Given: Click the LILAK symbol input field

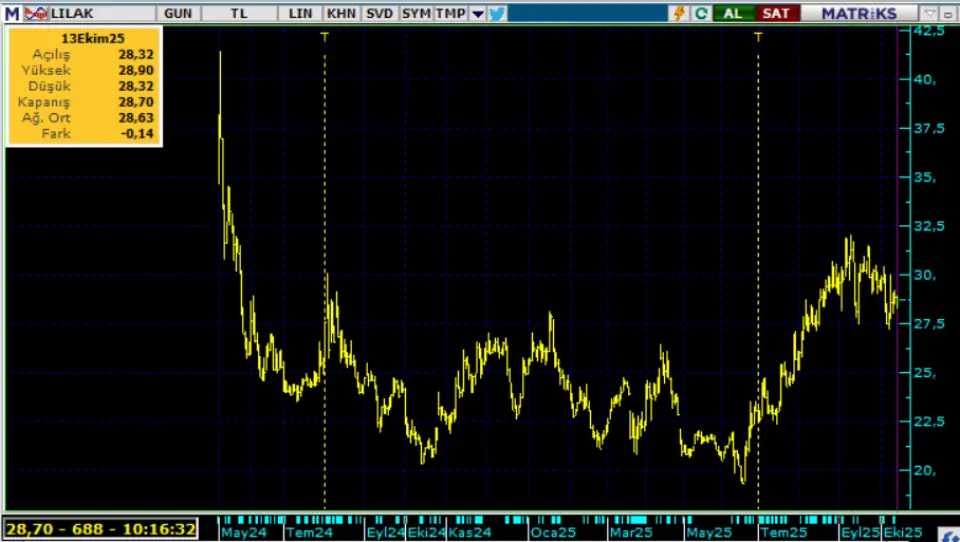Looking at the screenshot, I should tap(100, 14).
